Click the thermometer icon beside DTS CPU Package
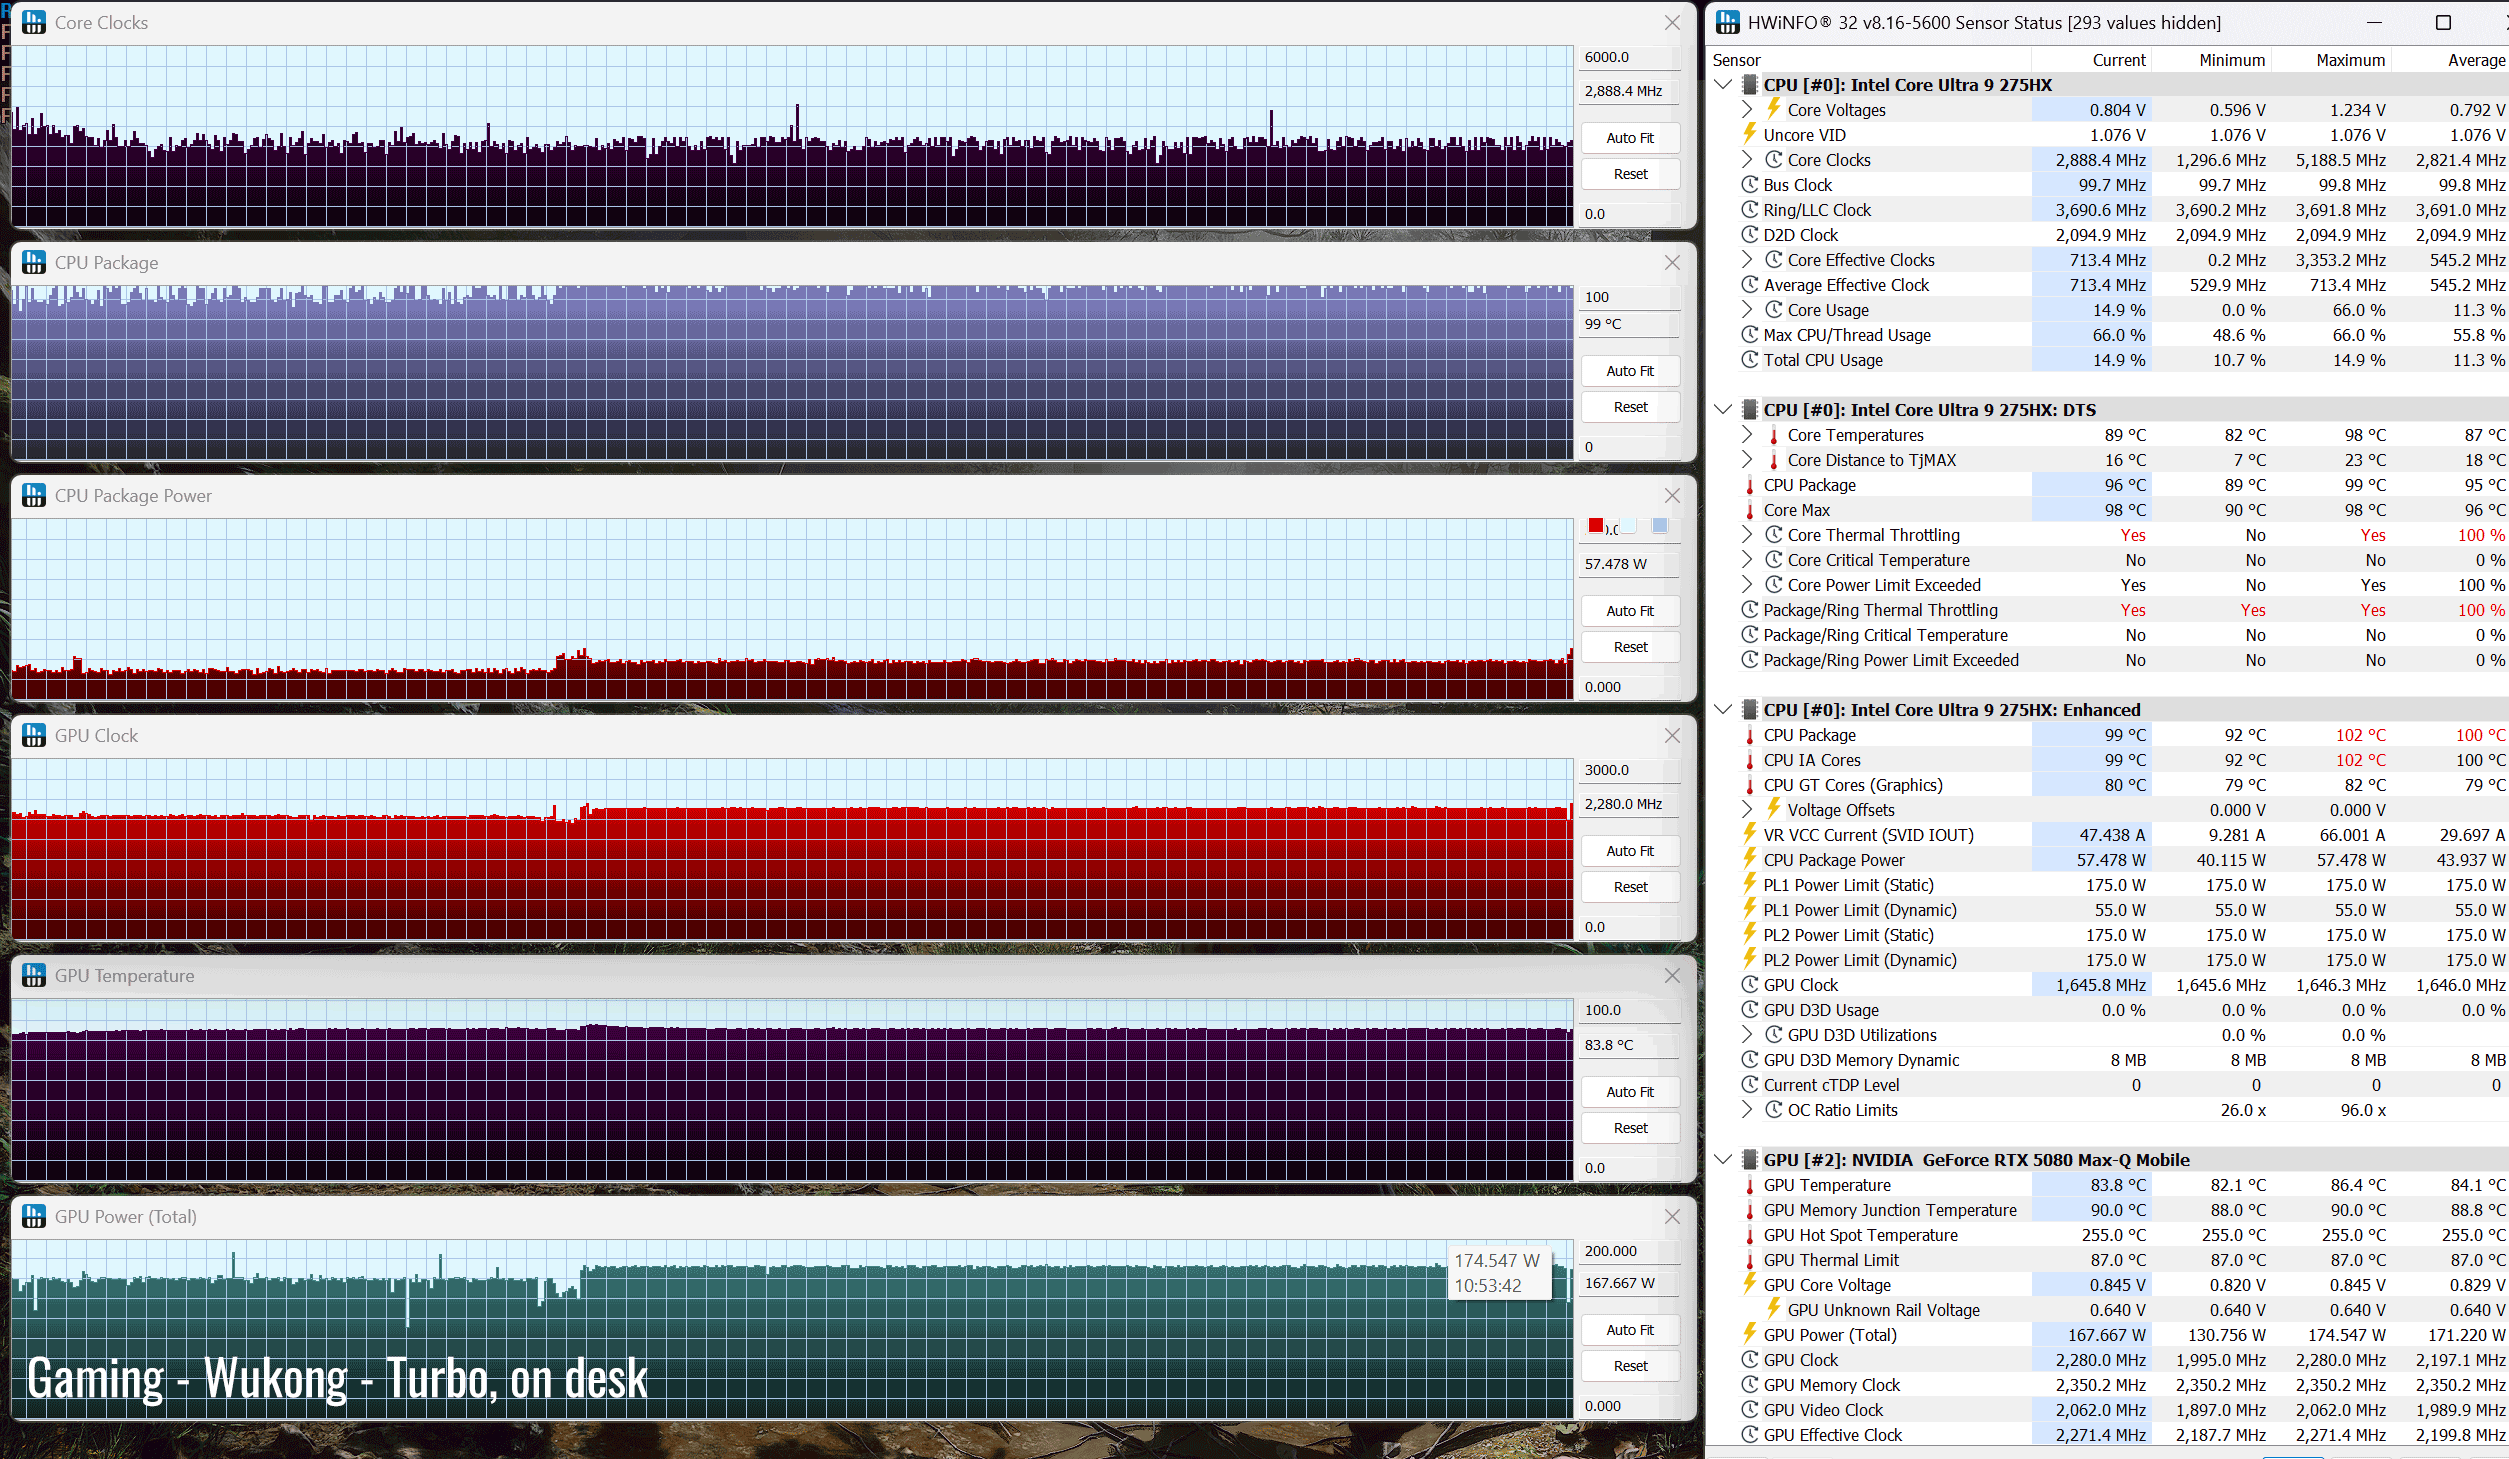Viewport: 2509px width, 1459px height. click(x=1750, y=485)
